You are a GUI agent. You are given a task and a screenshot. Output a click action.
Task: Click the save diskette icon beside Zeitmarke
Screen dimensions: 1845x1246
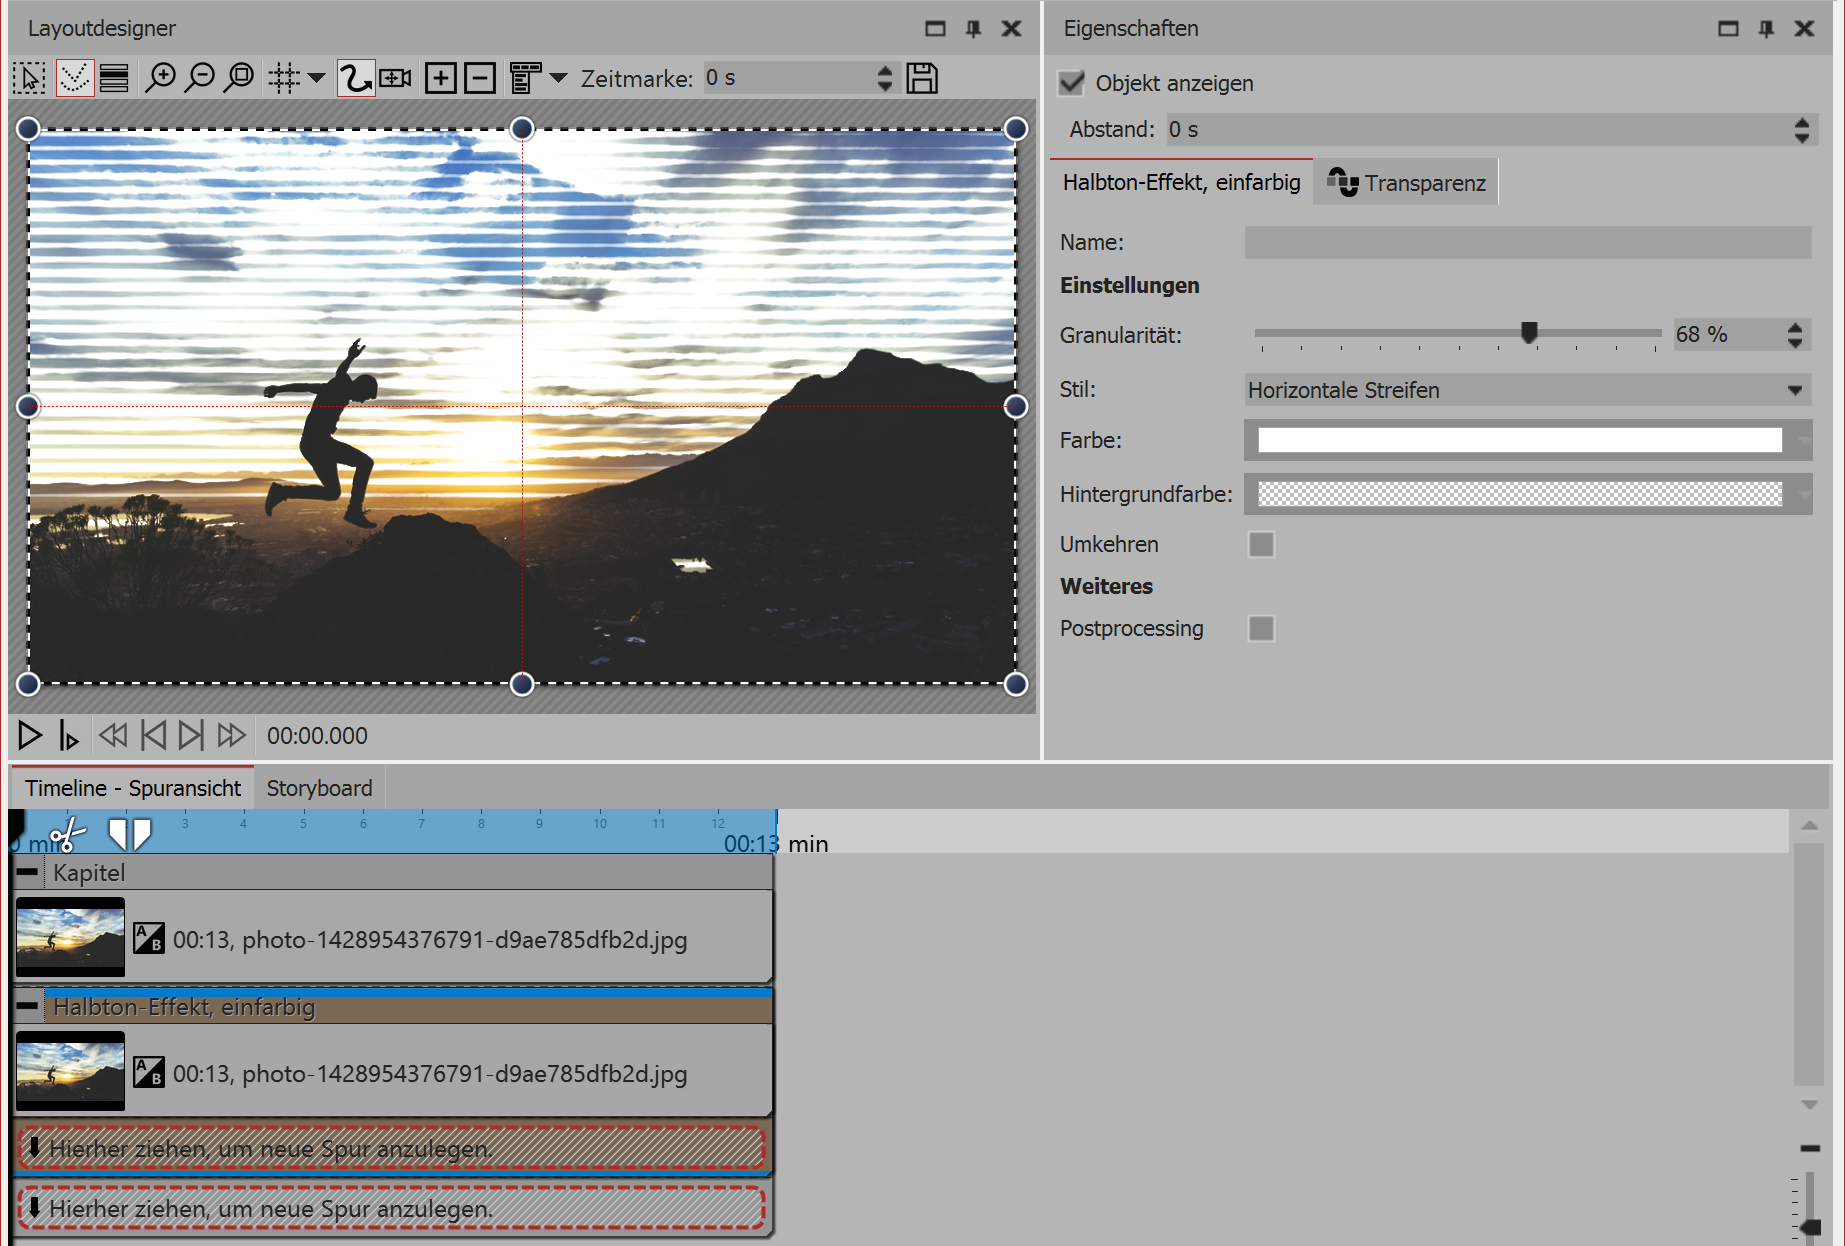pos(921,78)
